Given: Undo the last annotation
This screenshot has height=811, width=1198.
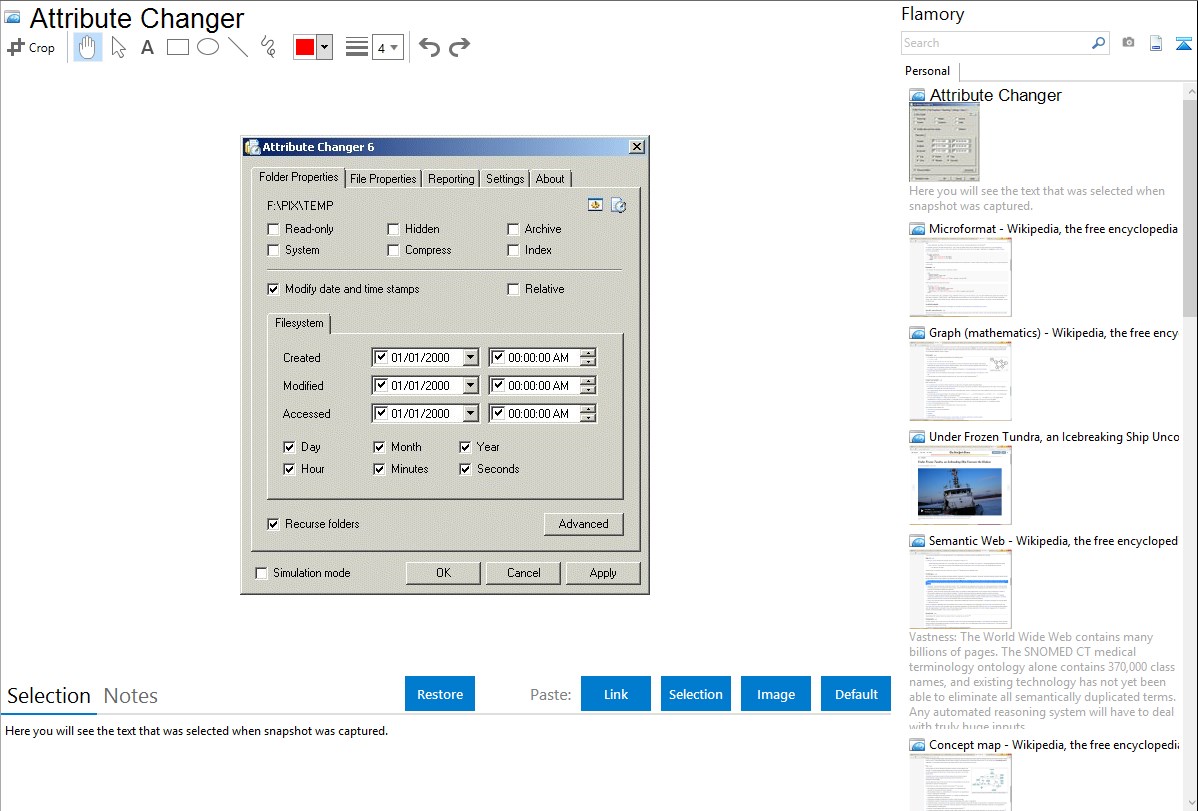Looking at the screenshot, I should [429, 47].
